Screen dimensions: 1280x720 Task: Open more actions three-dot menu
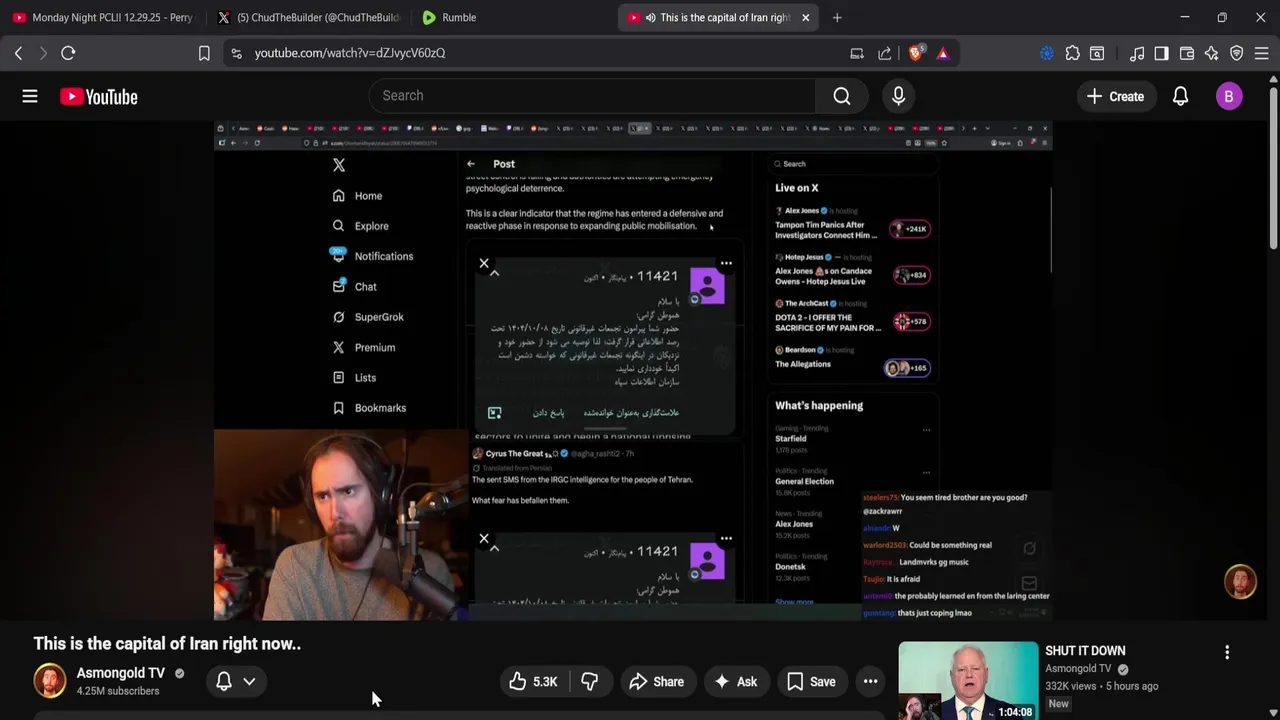click(871, 682)
